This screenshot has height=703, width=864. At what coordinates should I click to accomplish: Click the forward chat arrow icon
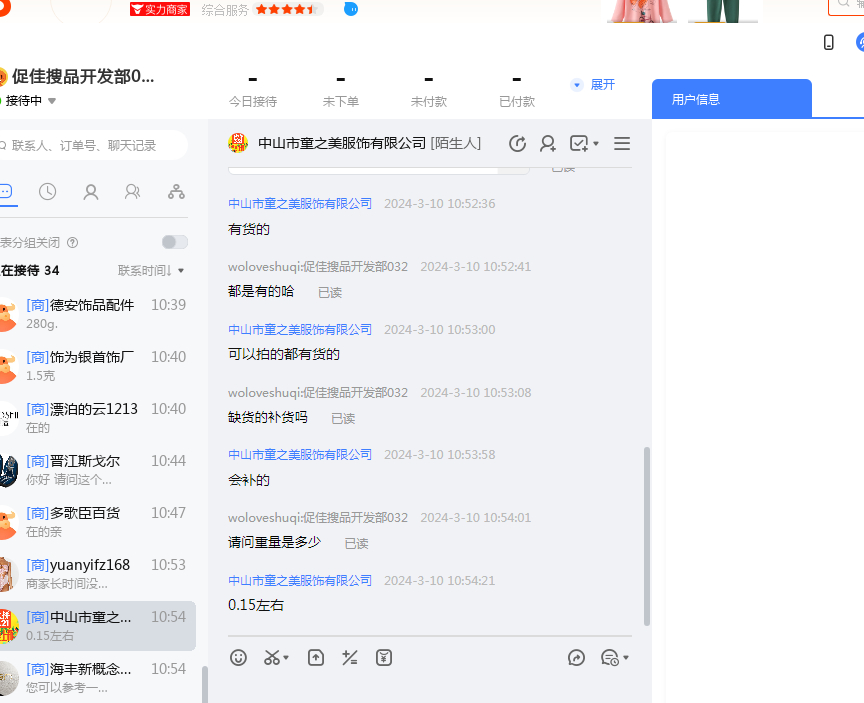coord(576,657)
